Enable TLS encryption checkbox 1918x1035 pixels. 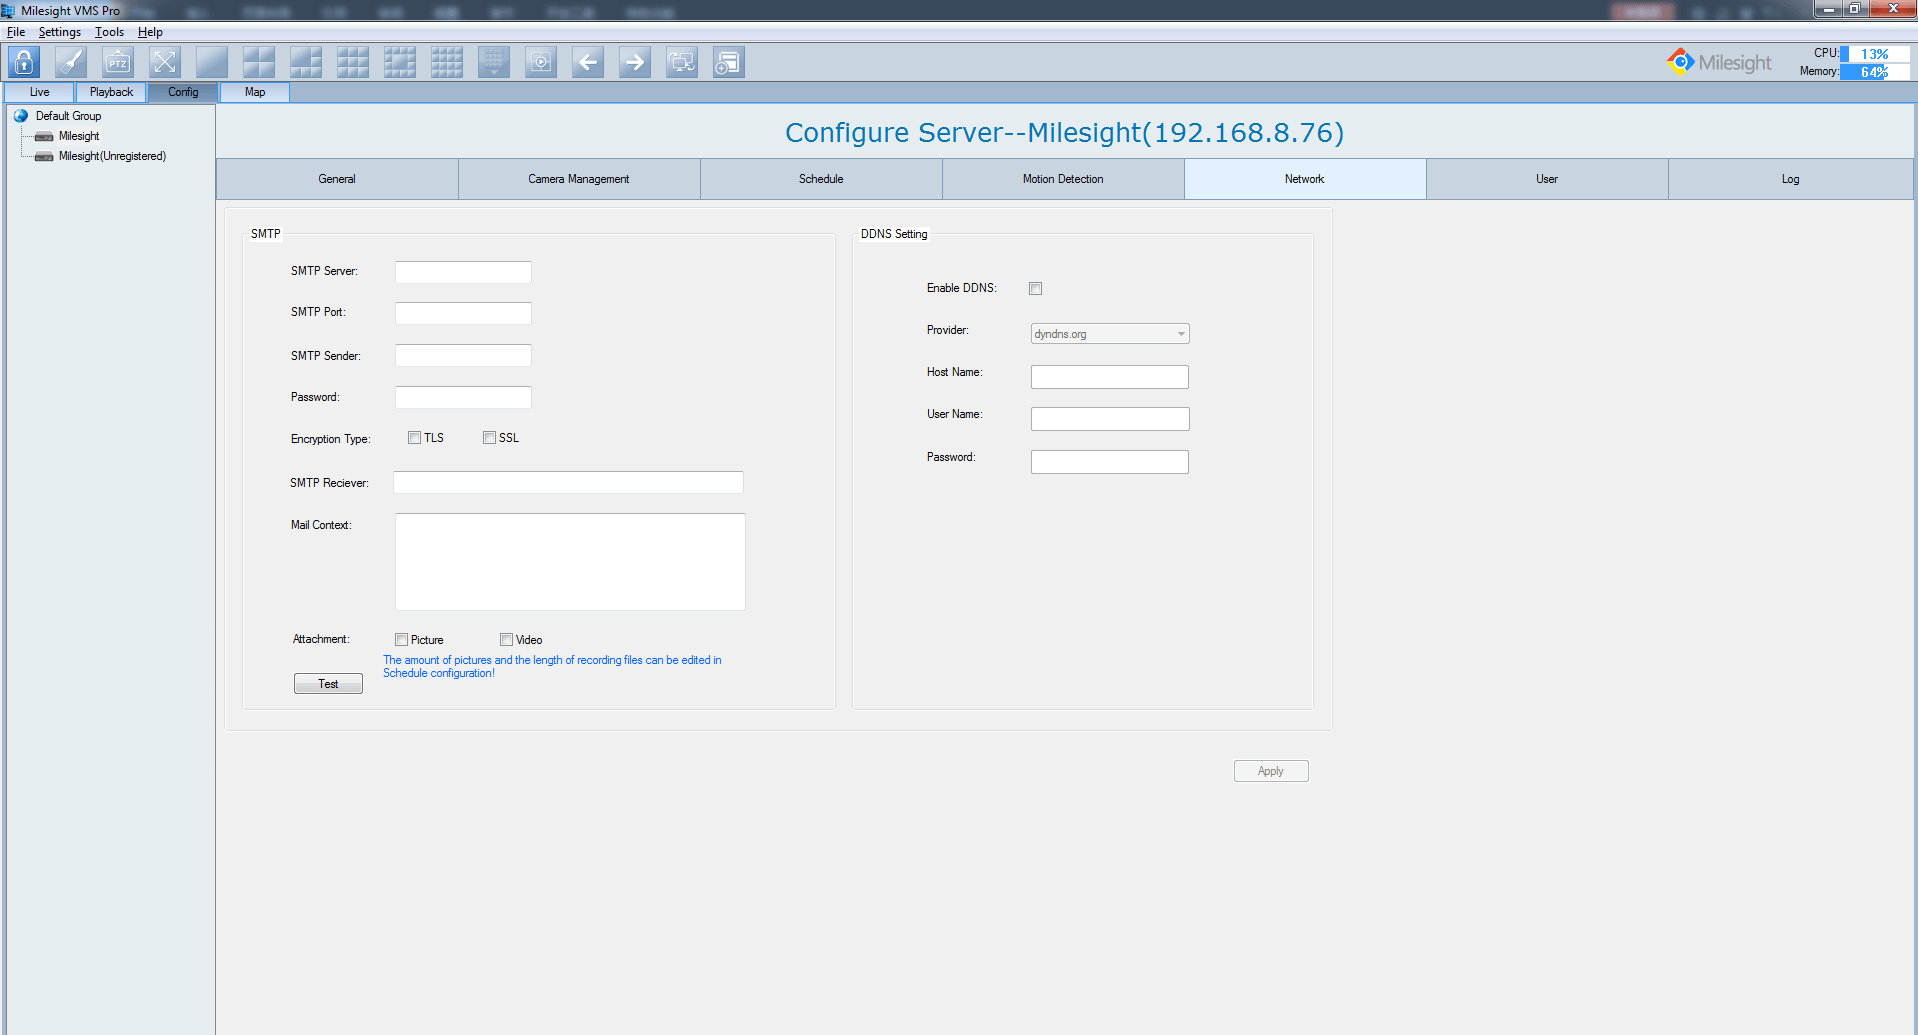[x=414, y=438]
